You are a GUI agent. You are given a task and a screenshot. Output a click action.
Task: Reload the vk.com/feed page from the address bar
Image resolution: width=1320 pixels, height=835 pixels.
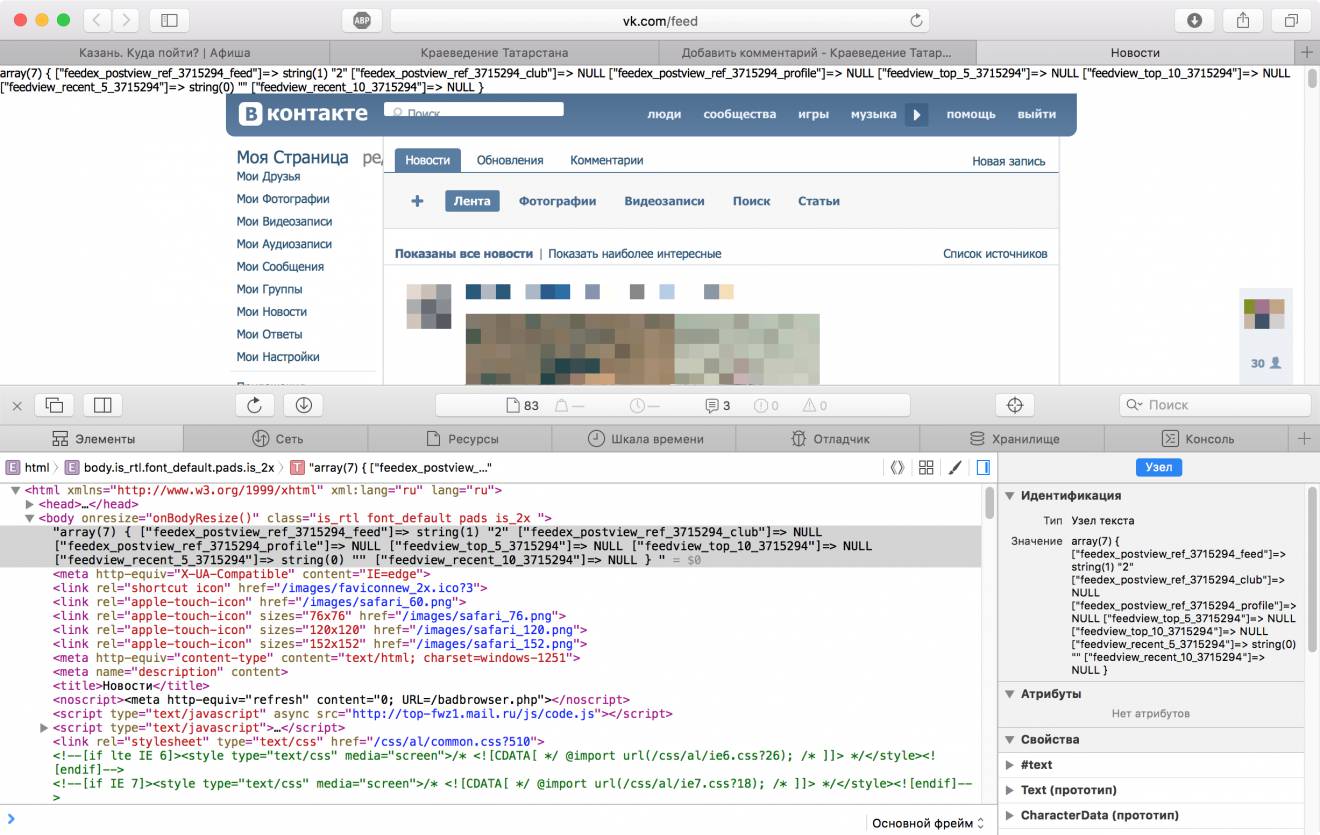click(915, 20)
